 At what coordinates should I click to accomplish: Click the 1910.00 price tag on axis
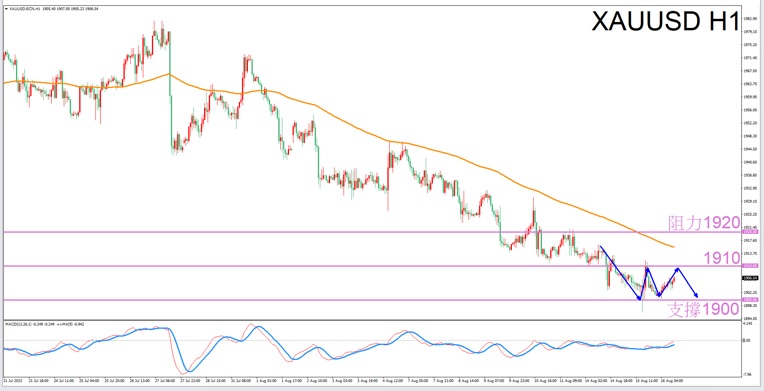pos(749,266)
